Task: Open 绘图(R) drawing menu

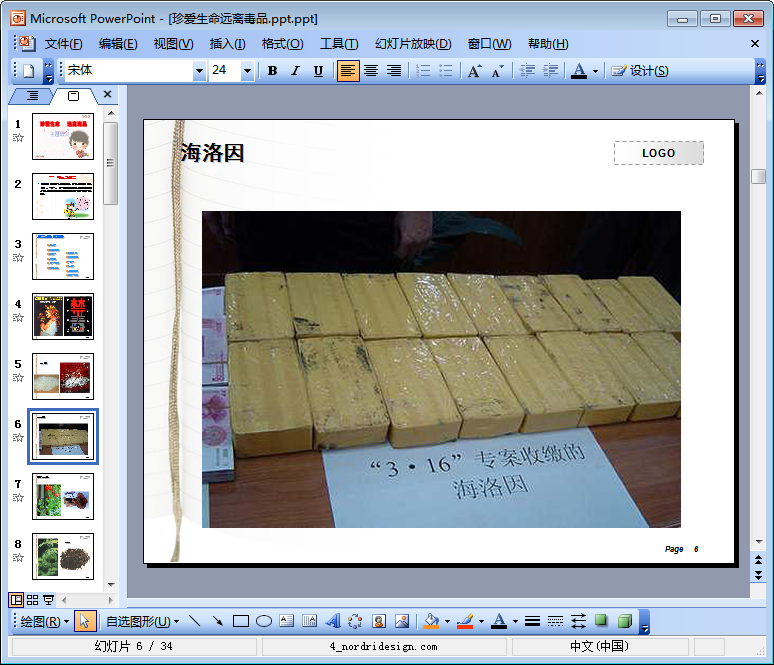Action: [44, 622]
